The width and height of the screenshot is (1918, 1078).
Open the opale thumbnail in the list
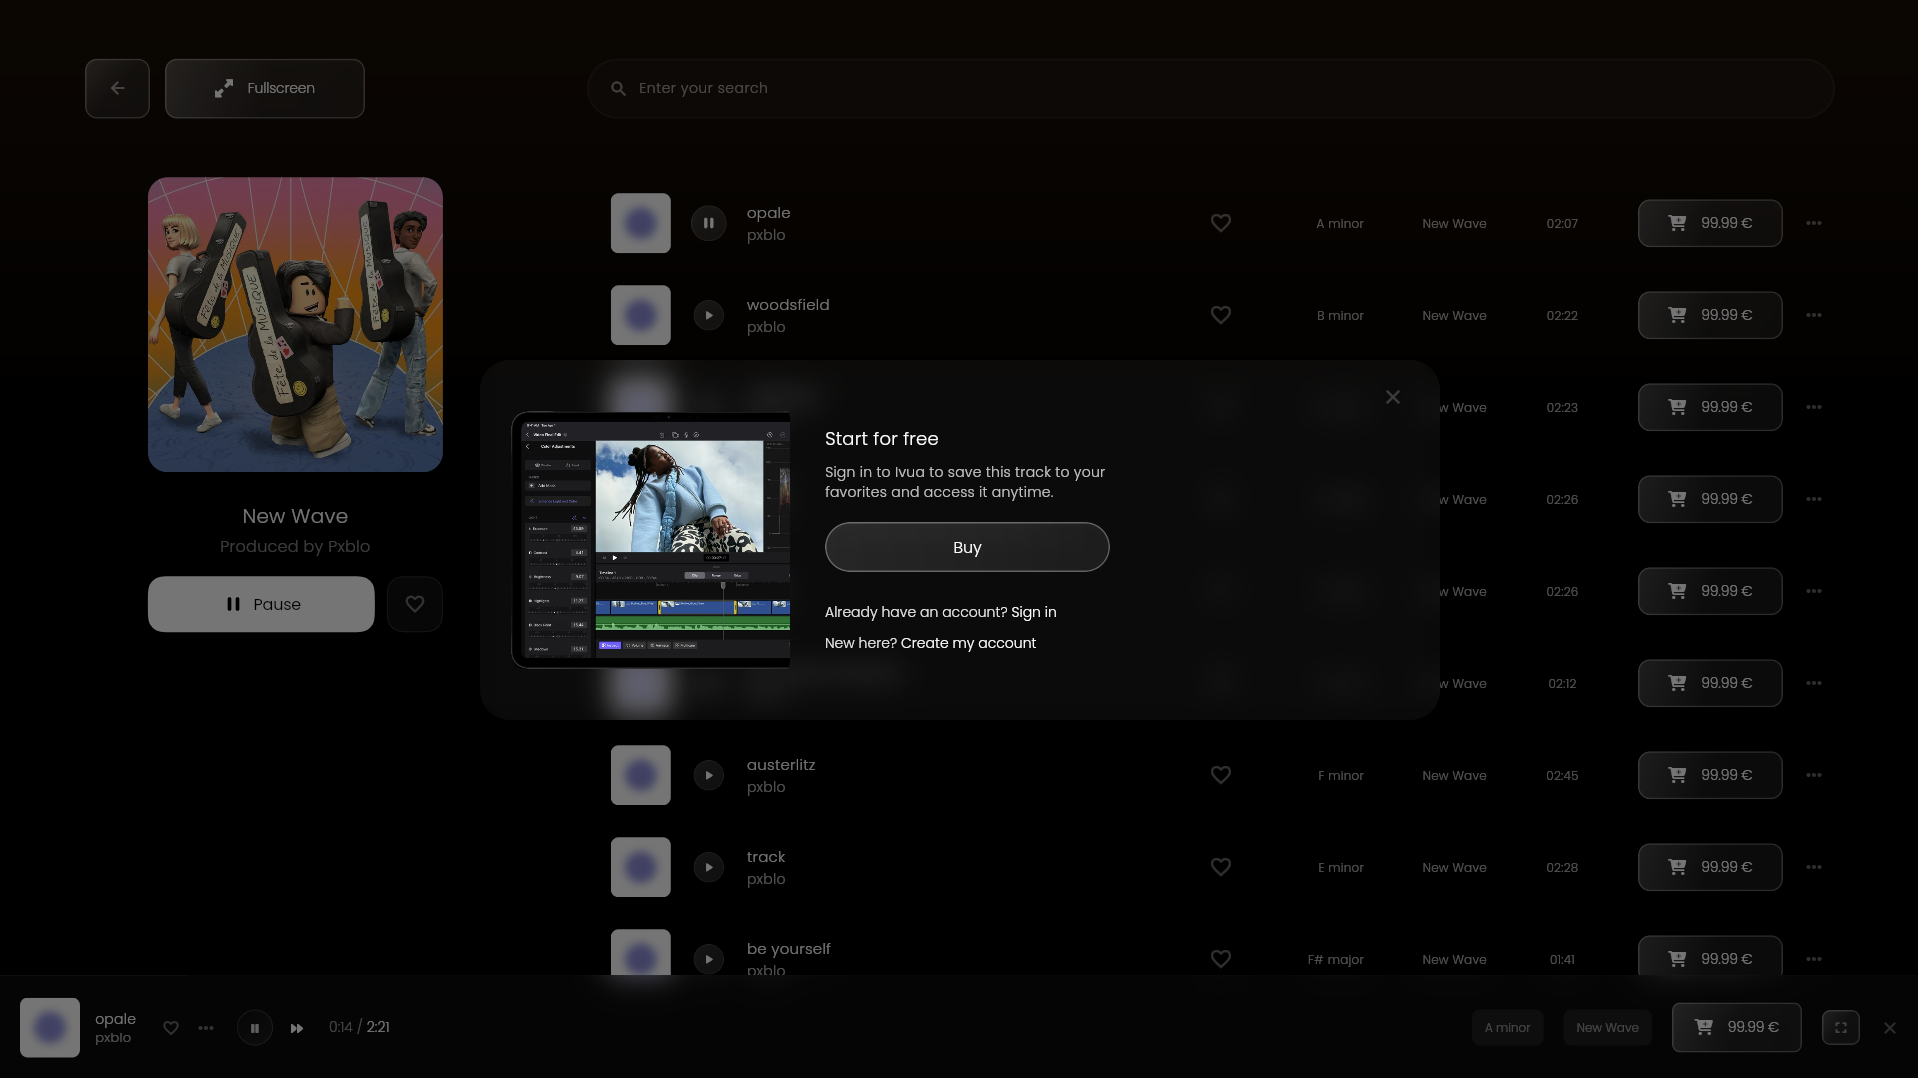coord(641,223)
